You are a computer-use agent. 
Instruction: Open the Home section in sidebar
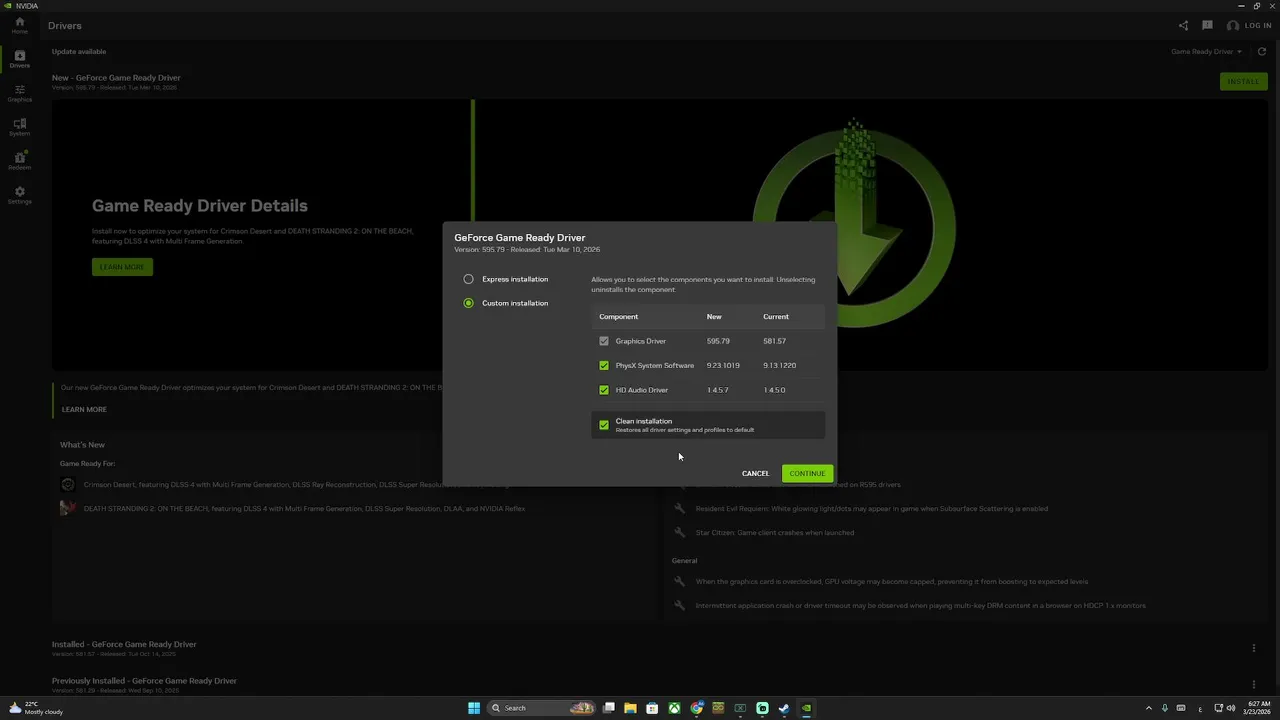(19, 25)
